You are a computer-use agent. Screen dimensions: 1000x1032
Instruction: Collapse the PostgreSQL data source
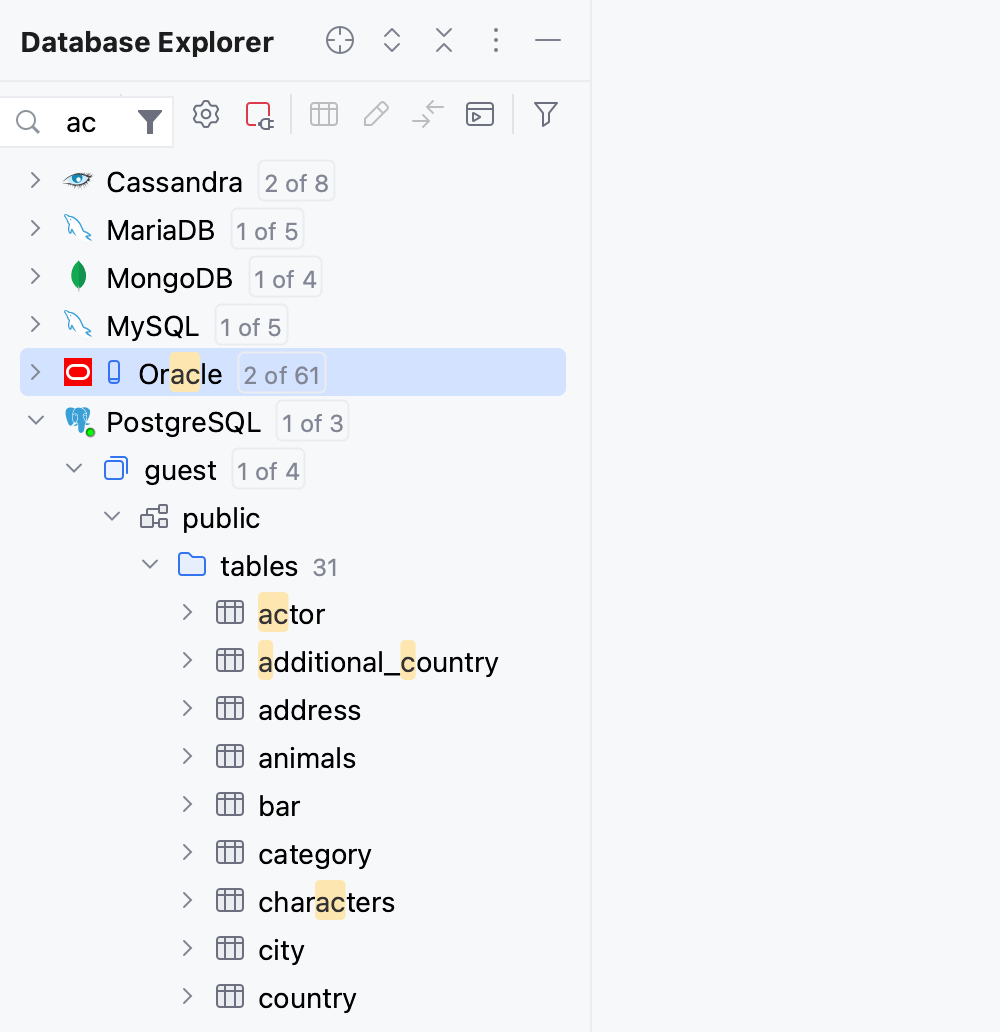click(x=37, y=420)
